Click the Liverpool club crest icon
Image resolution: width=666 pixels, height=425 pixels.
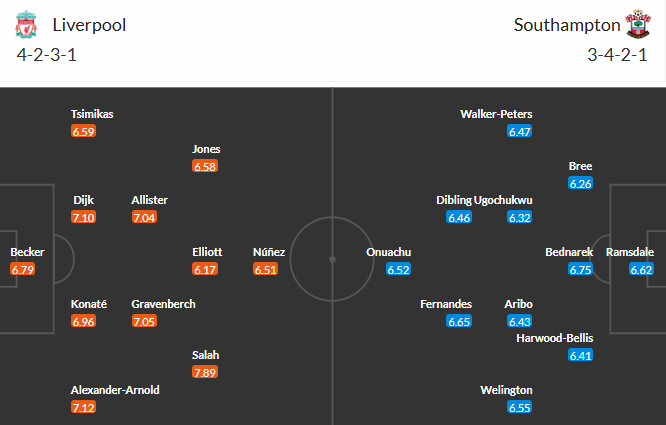pyautogui.click(x=26, y=24)
